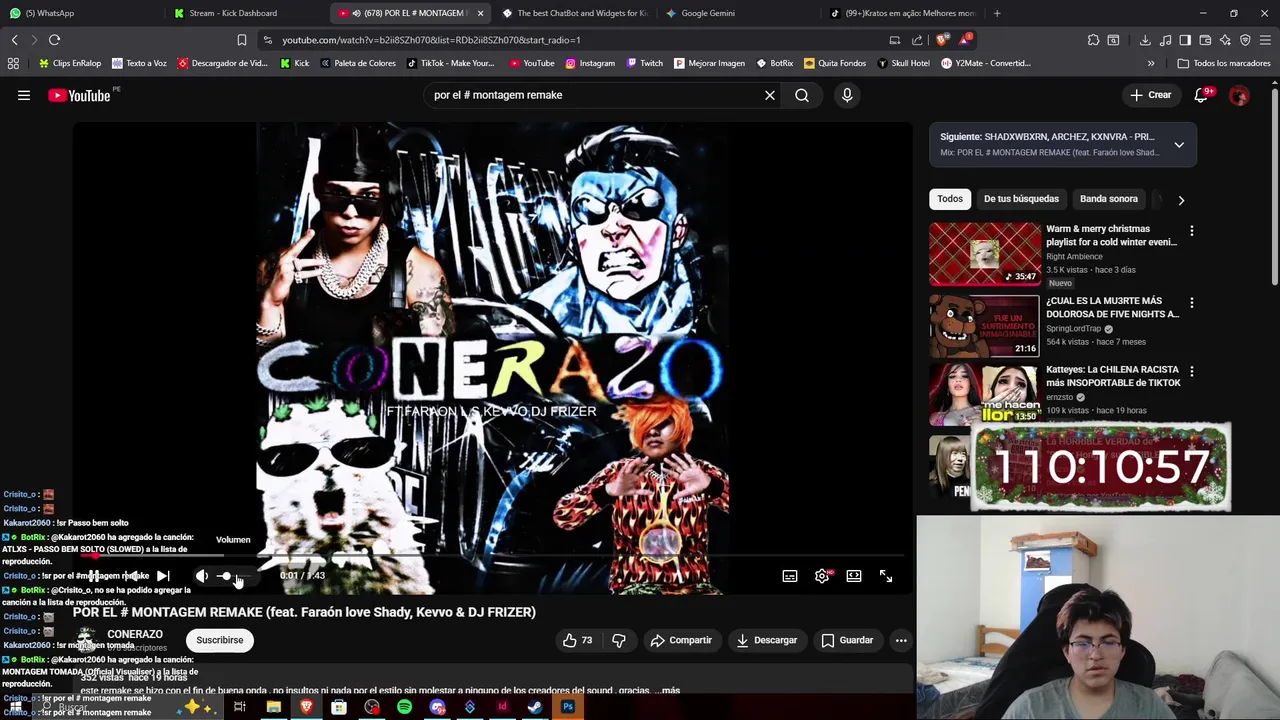Click the Crear button
Screen dimensions: 1280x720
[1150, 95]
